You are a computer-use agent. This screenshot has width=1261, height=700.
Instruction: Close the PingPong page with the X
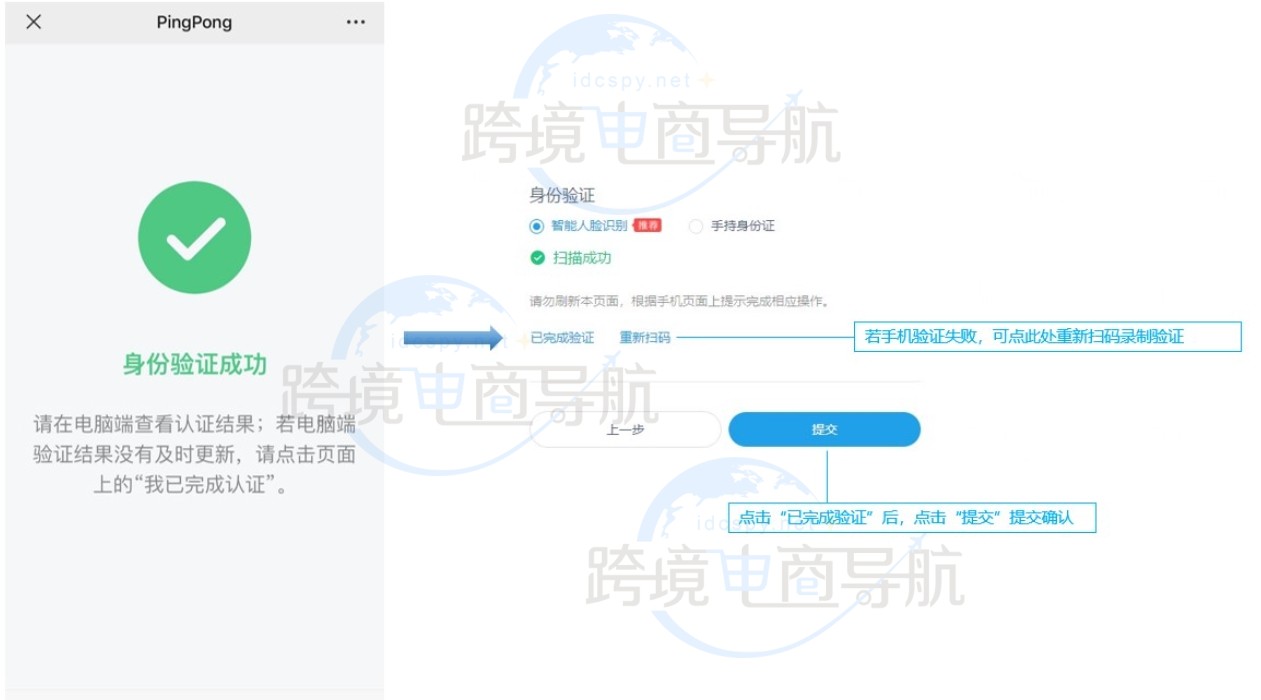click(33, 21)
